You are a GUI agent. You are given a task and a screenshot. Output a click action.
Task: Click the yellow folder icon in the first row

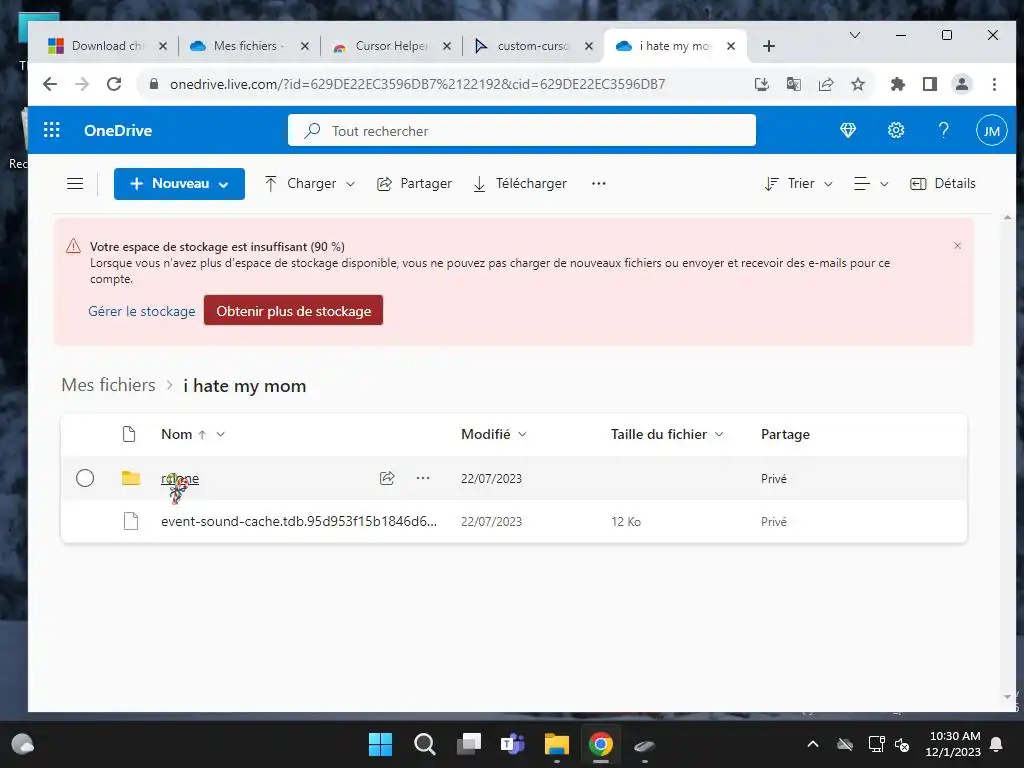(x=131, y=478)
